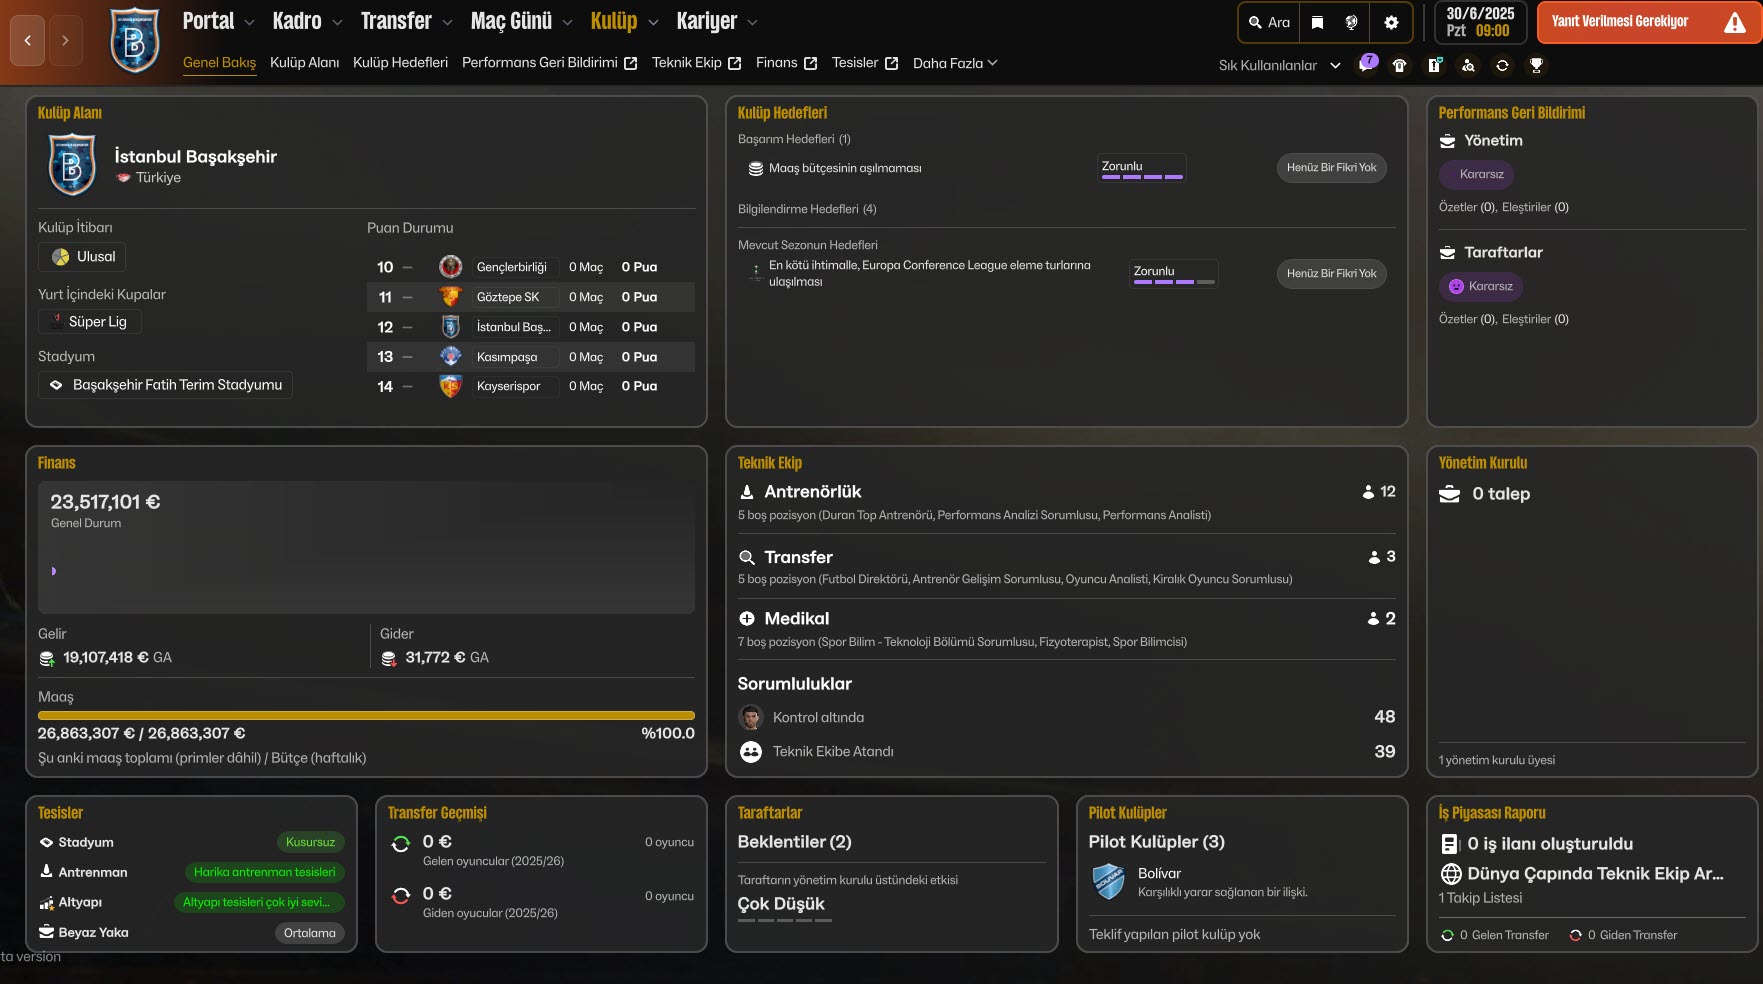Open Başakşehir Fatih Terim Stadyumu link

tap(177, 385)
